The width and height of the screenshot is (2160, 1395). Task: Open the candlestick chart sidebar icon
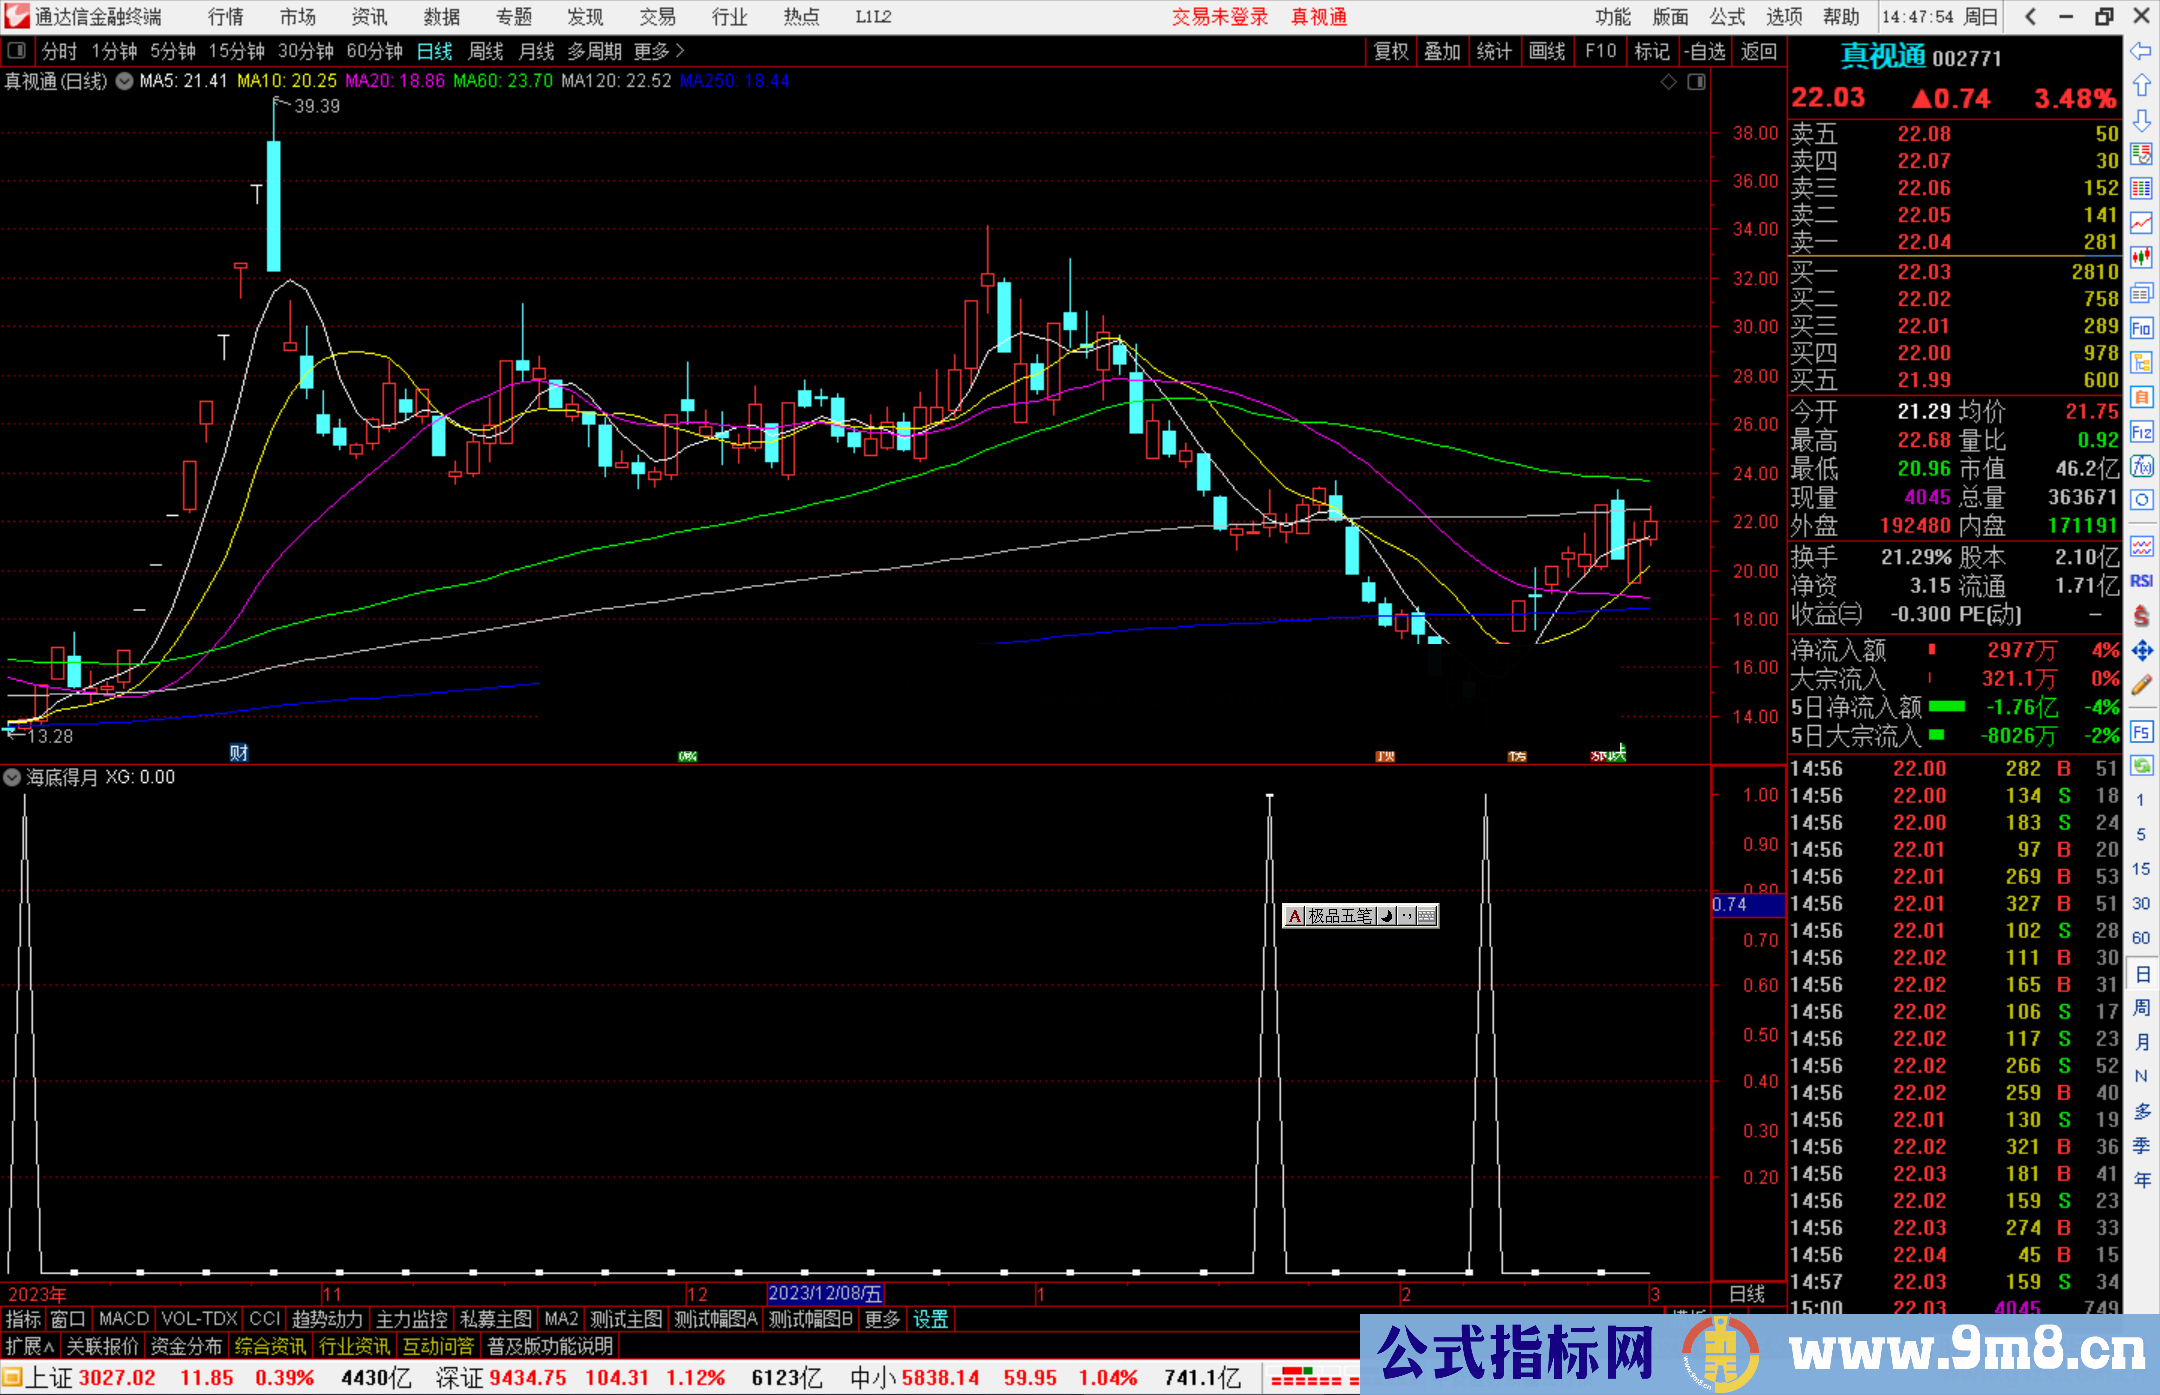pyautogui.click(x=2140, y=257)
